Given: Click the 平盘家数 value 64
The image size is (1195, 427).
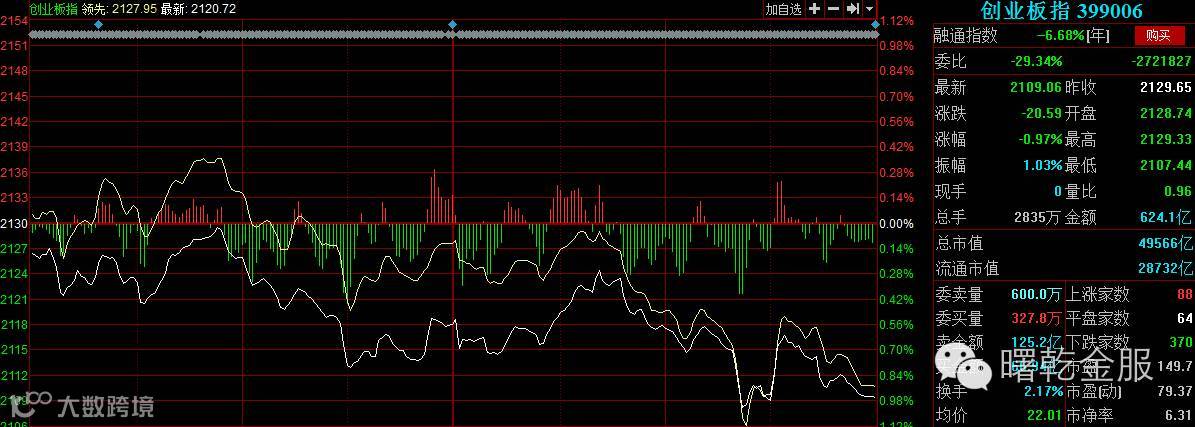Looking at the screenshot, I should pyautogui.click(x=1184, y=318).
